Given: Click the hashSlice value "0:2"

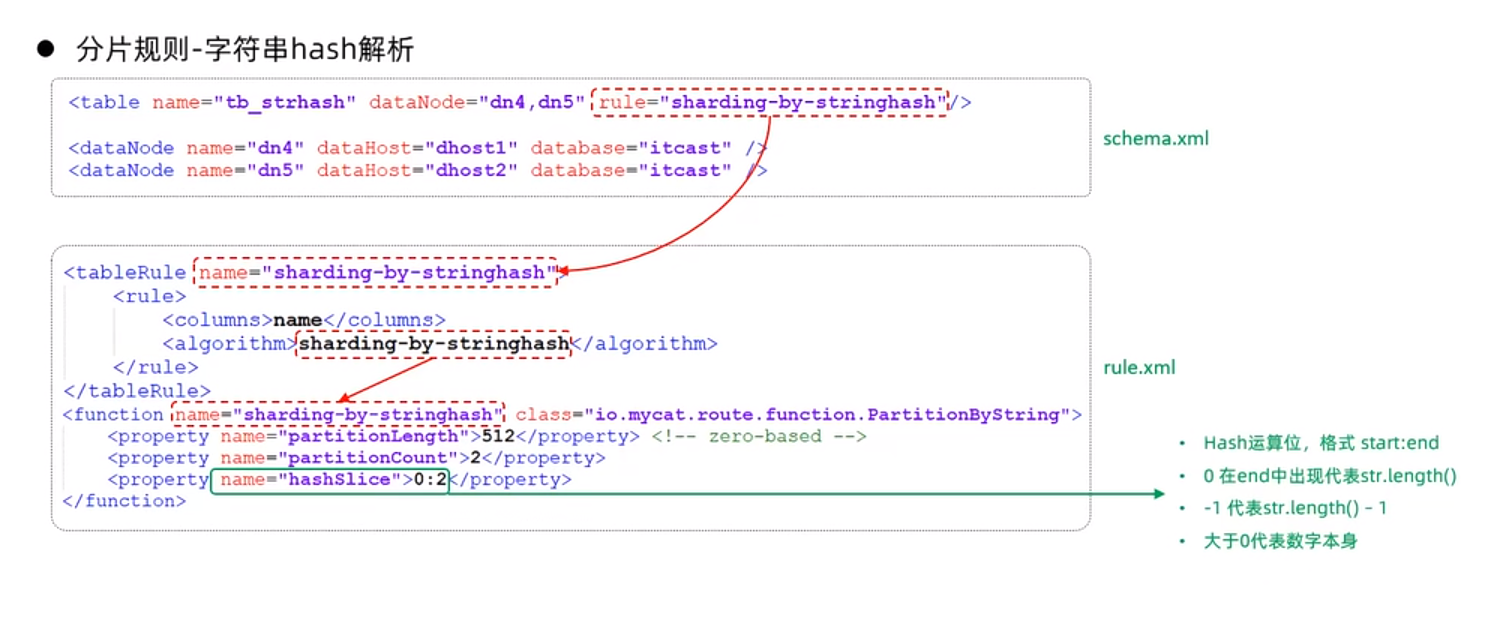Looking at the screenshot, I should (x=428, y=480).
